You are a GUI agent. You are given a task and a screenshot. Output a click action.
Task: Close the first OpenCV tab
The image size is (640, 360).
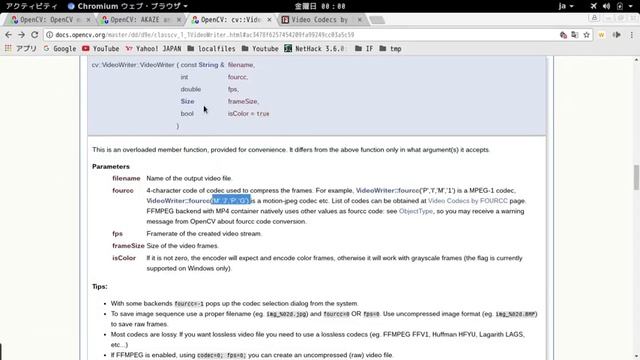(88, 20)
